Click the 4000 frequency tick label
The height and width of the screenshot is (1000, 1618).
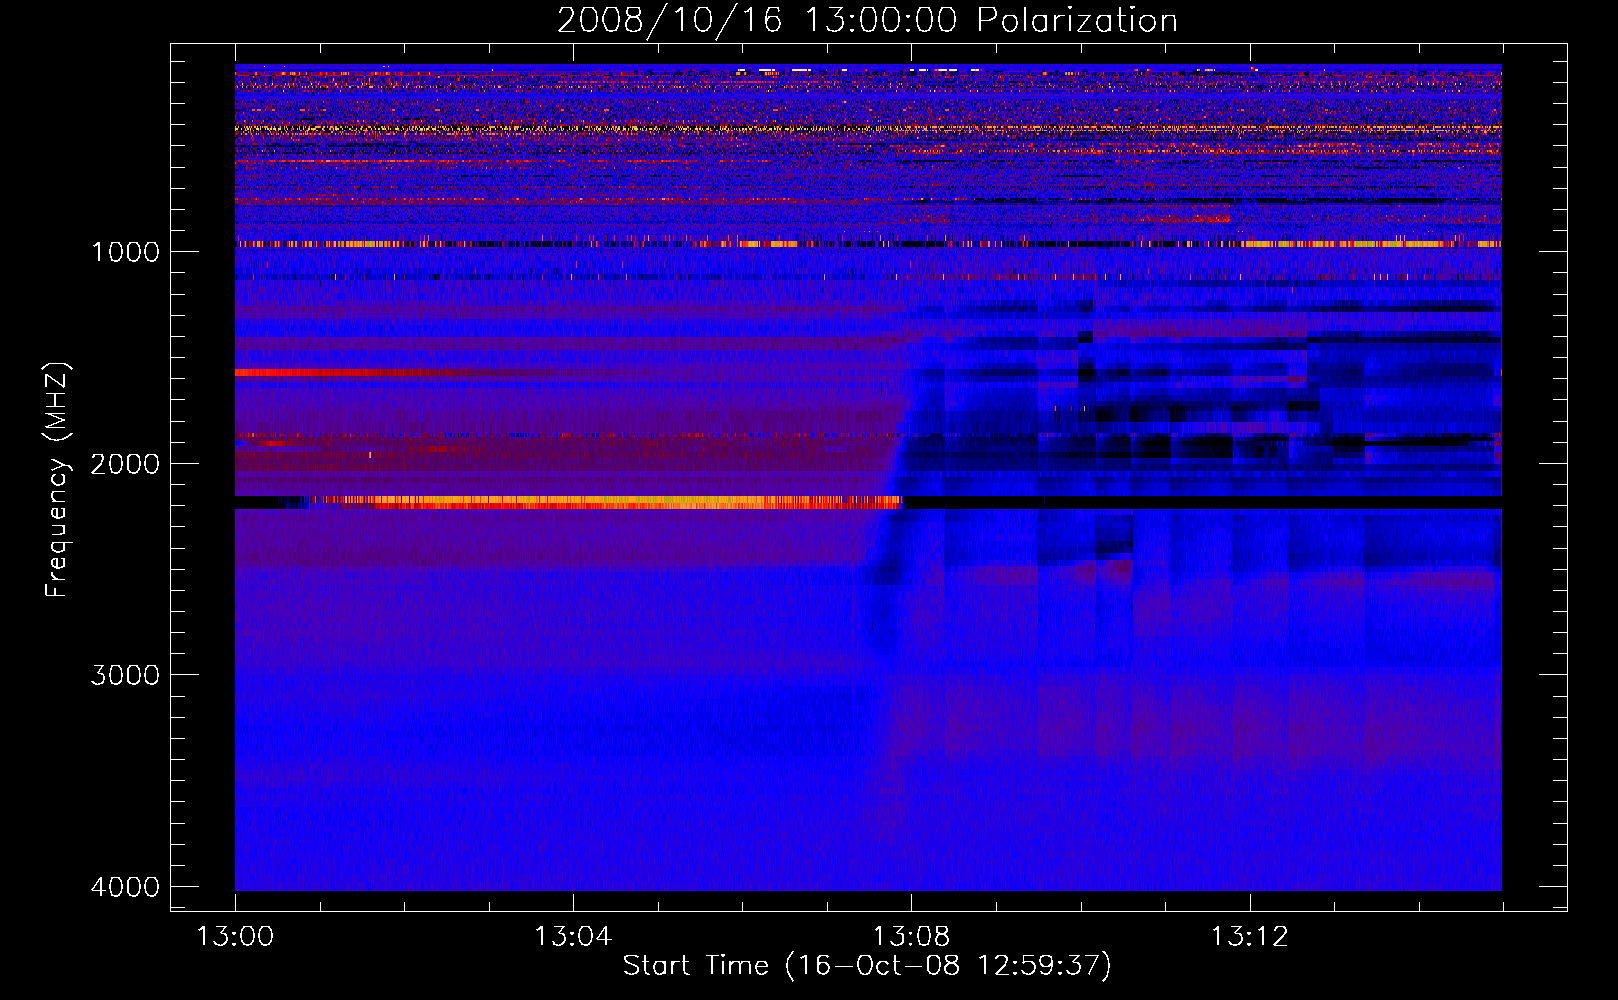pos(125,887)
